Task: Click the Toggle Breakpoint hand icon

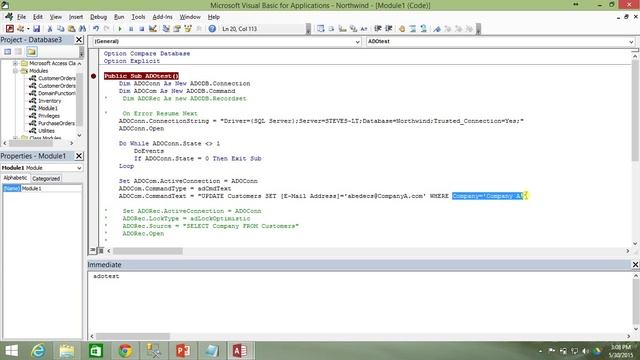Action: 402,29
